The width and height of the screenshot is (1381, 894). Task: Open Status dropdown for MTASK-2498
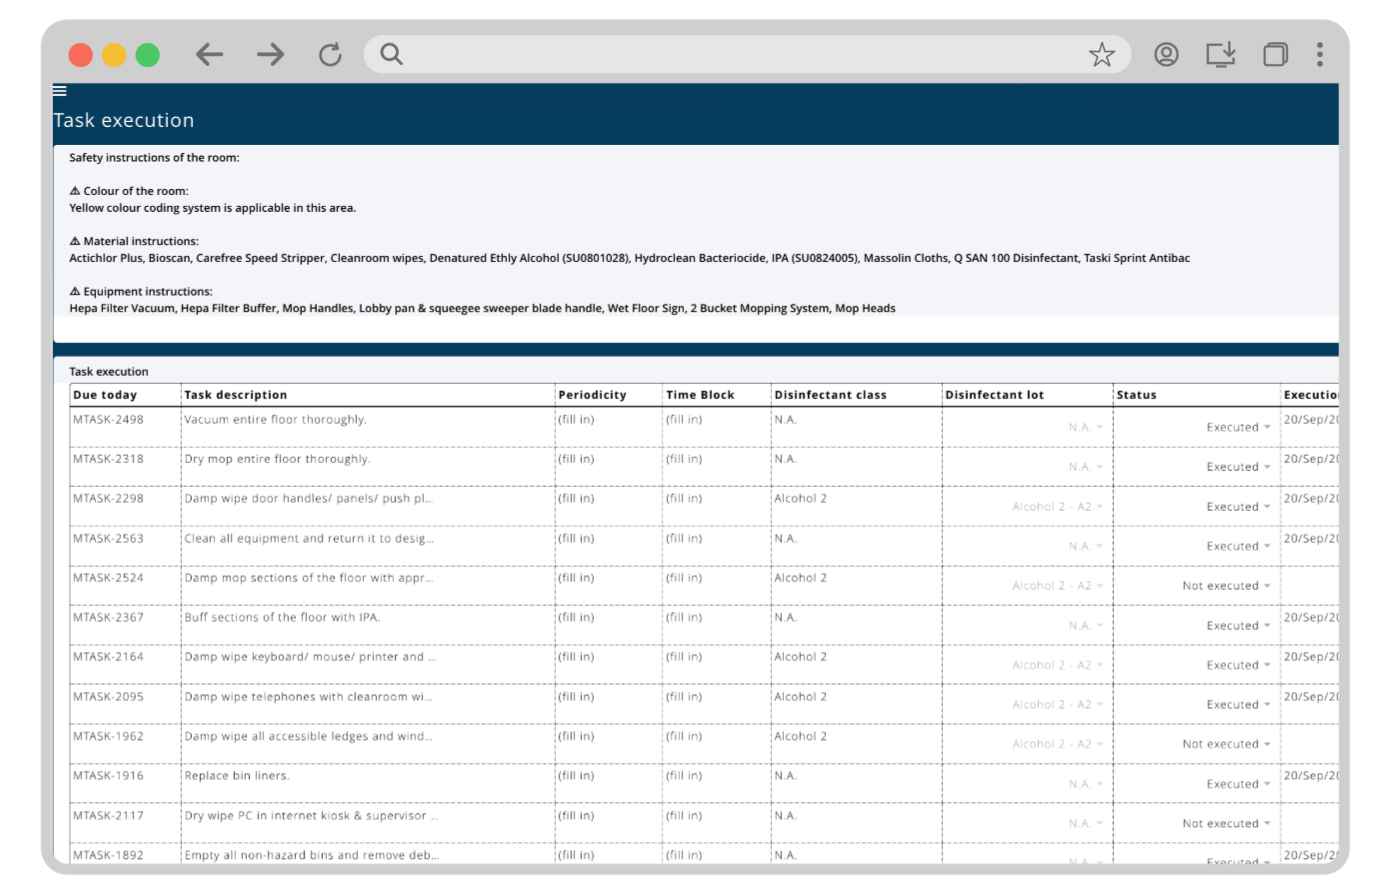point(1238,427)
